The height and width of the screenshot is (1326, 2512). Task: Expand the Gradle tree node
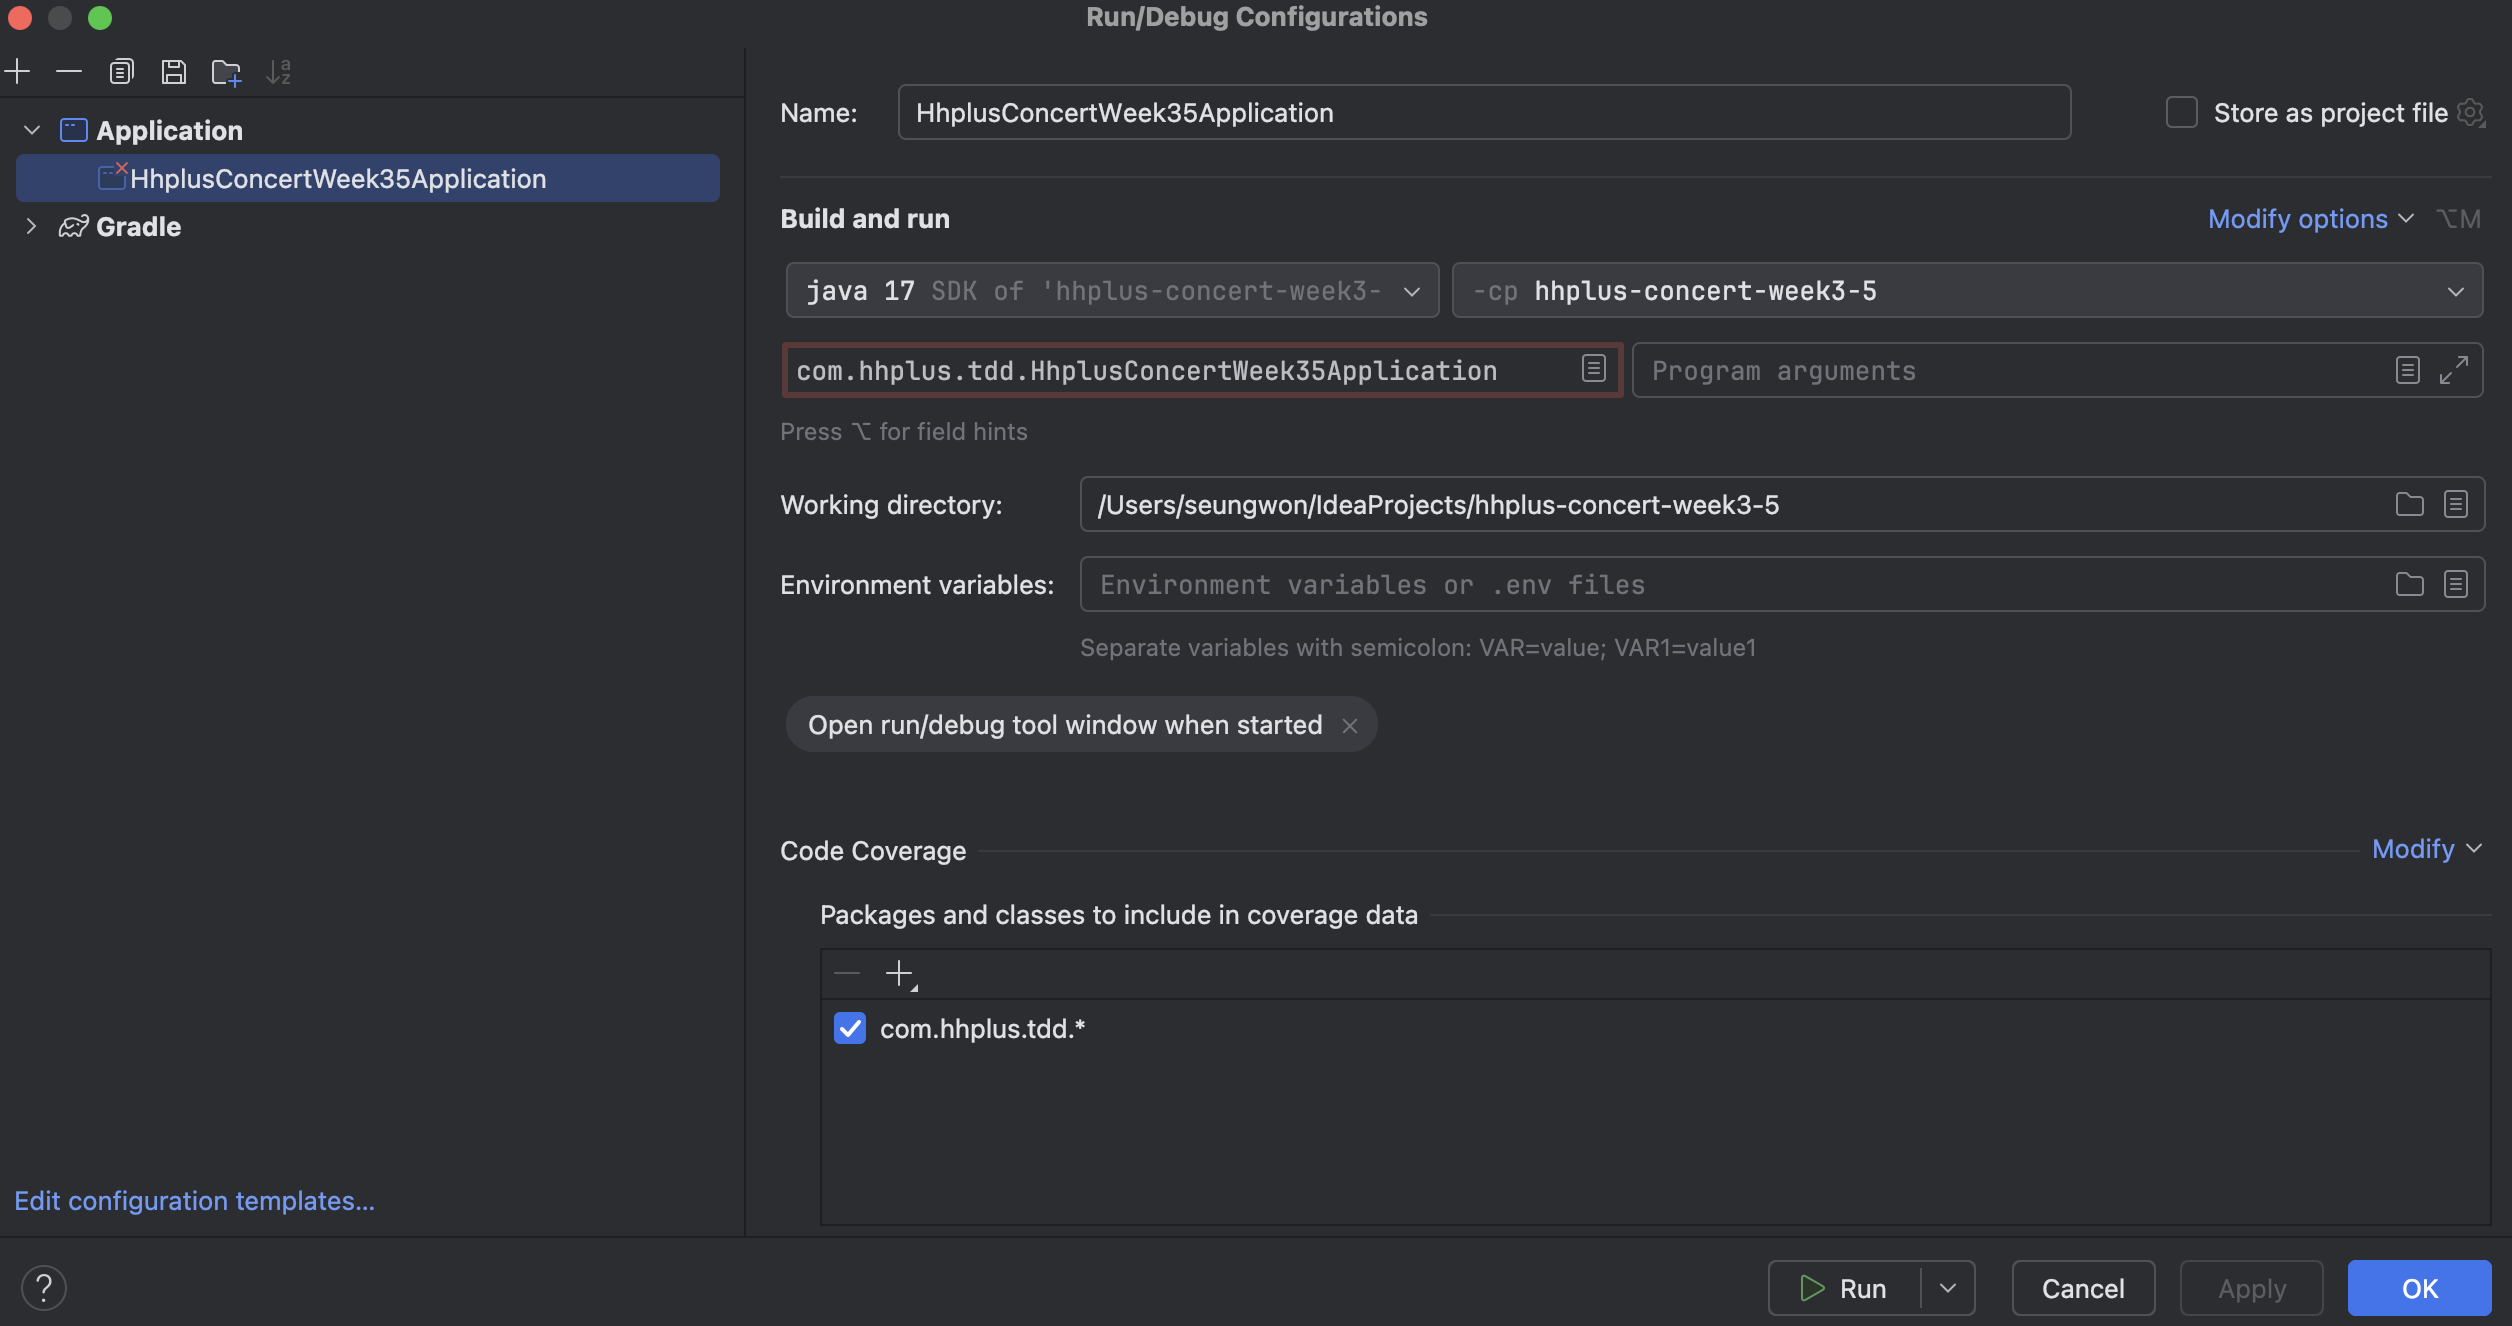[x=31, y=226]
